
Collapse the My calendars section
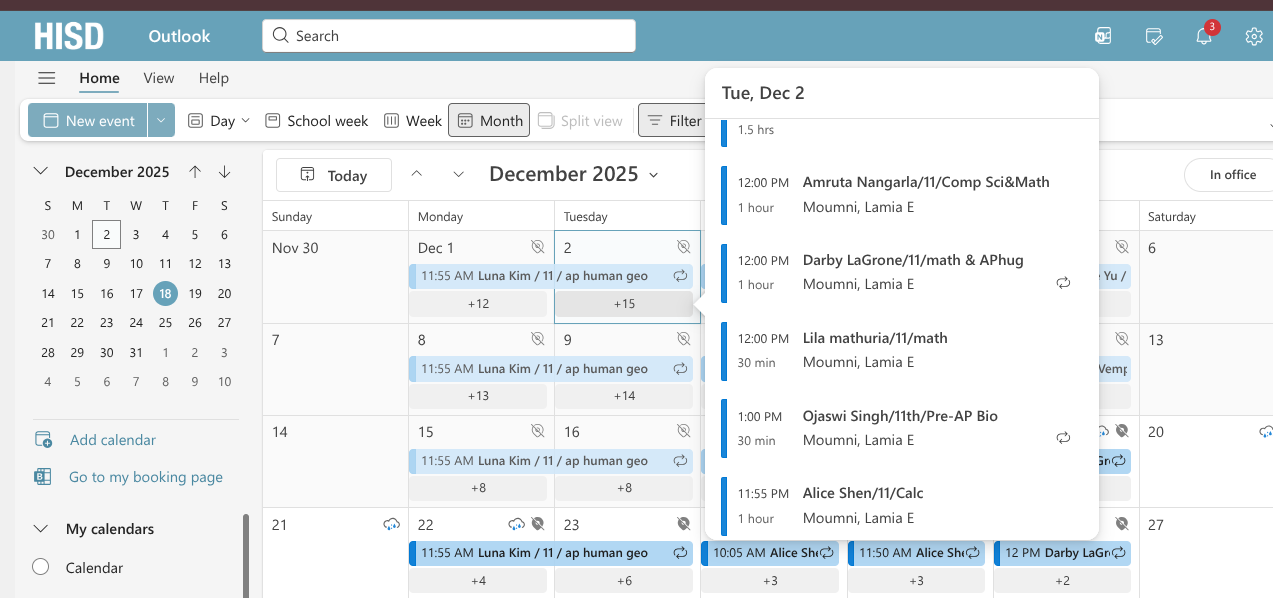click(x=41, y=529)
